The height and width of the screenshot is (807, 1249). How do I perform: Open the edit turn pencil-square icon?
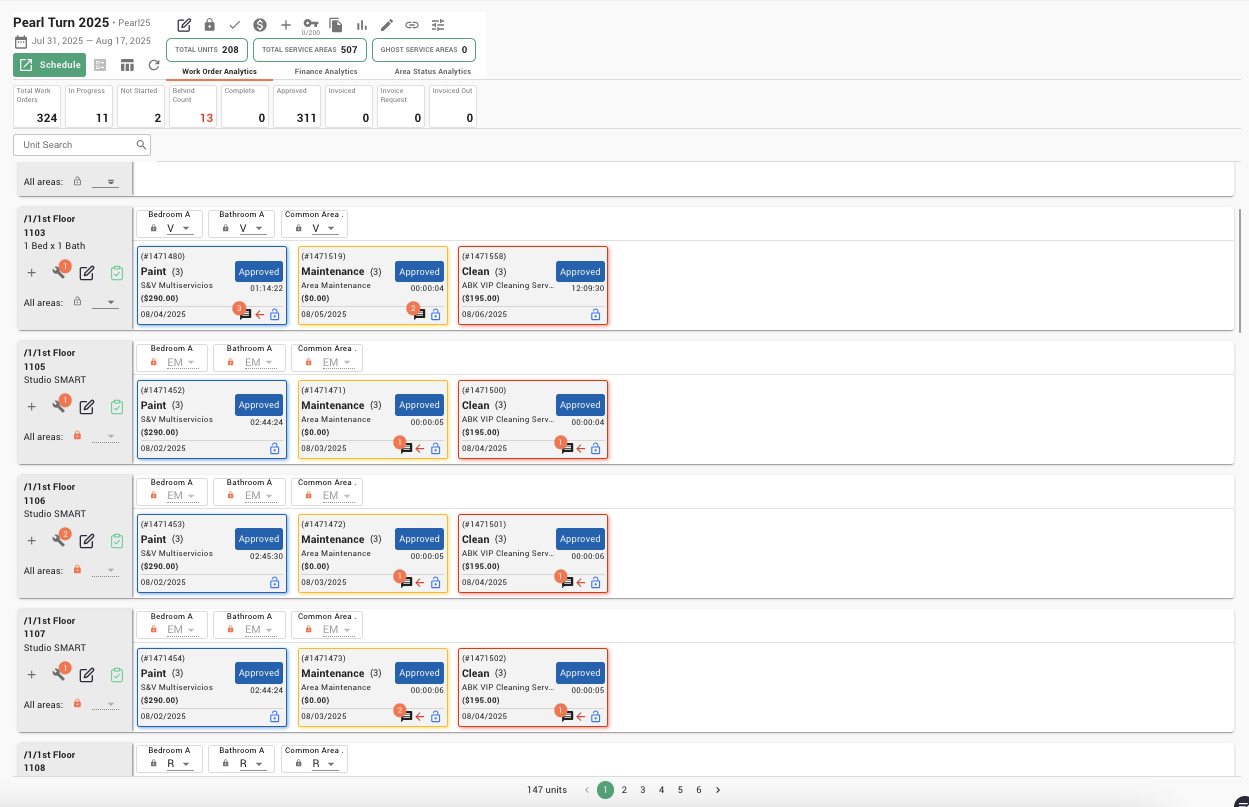184,25
